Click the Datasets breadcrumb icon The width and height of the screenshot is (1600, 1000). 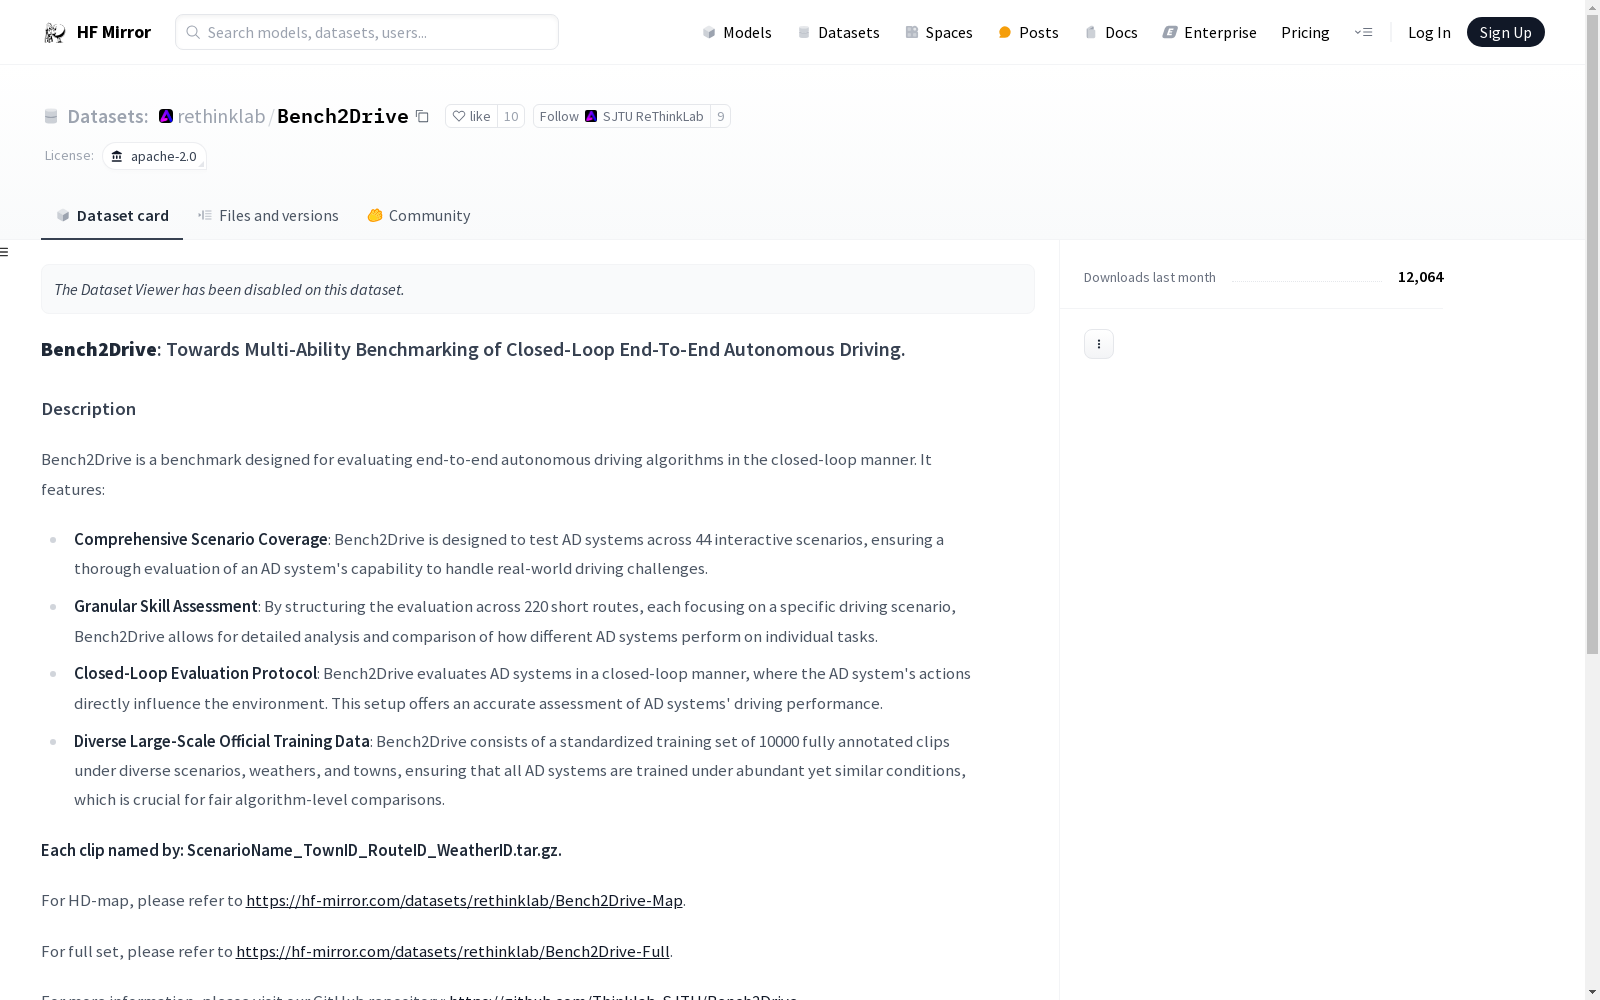coord(51,117)
